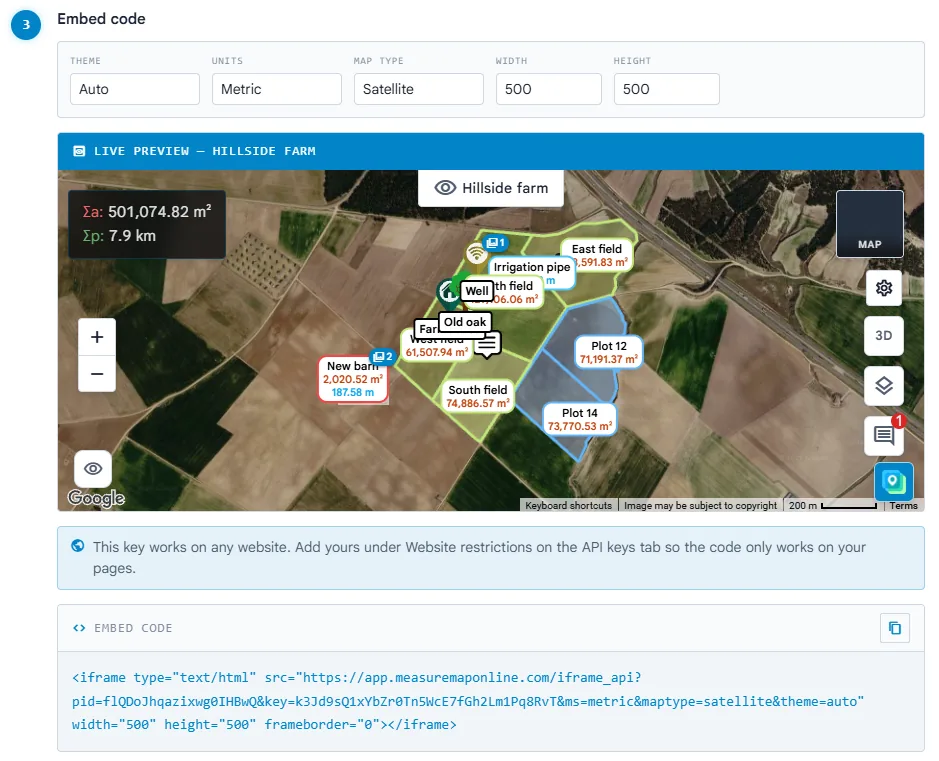Select the Plot 12 label
Viewport: 939px width, 761px height.
608,352
